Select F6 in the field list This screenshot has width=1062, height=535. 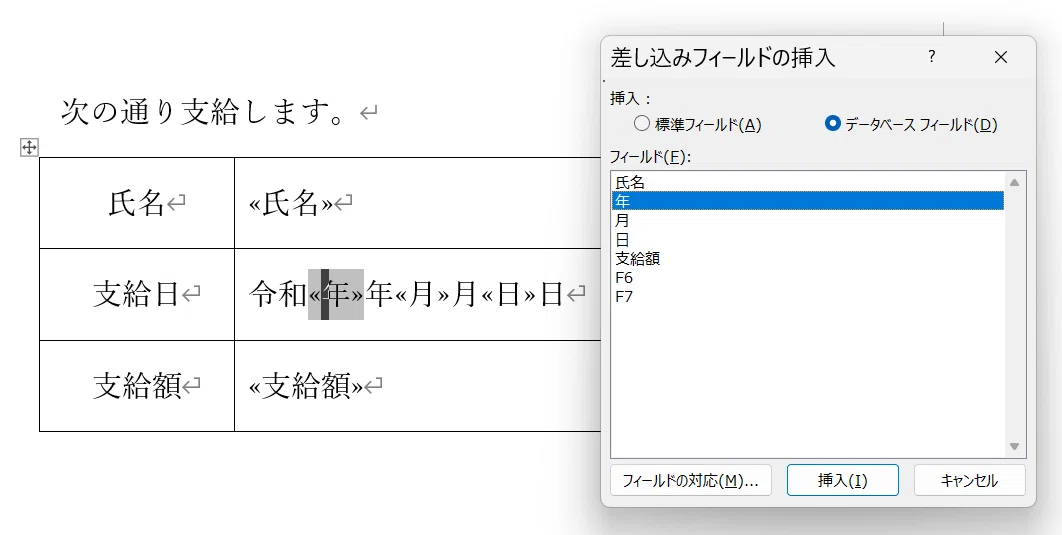coord(807,277)
